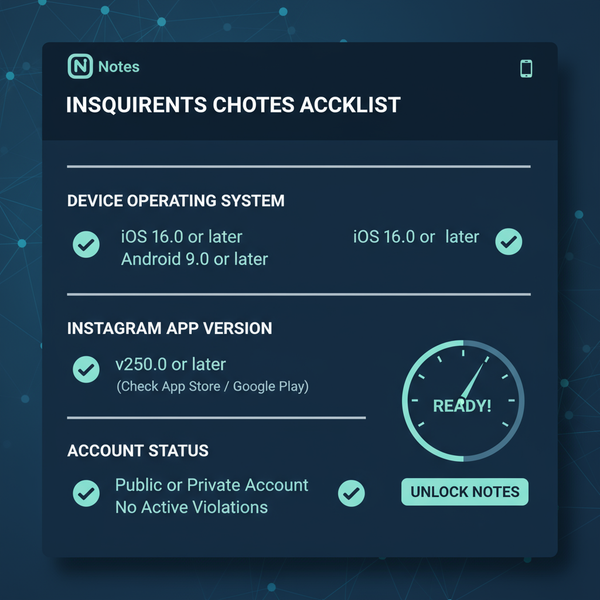
Task: Click the READY! gauge center
Action: [462, 406]
